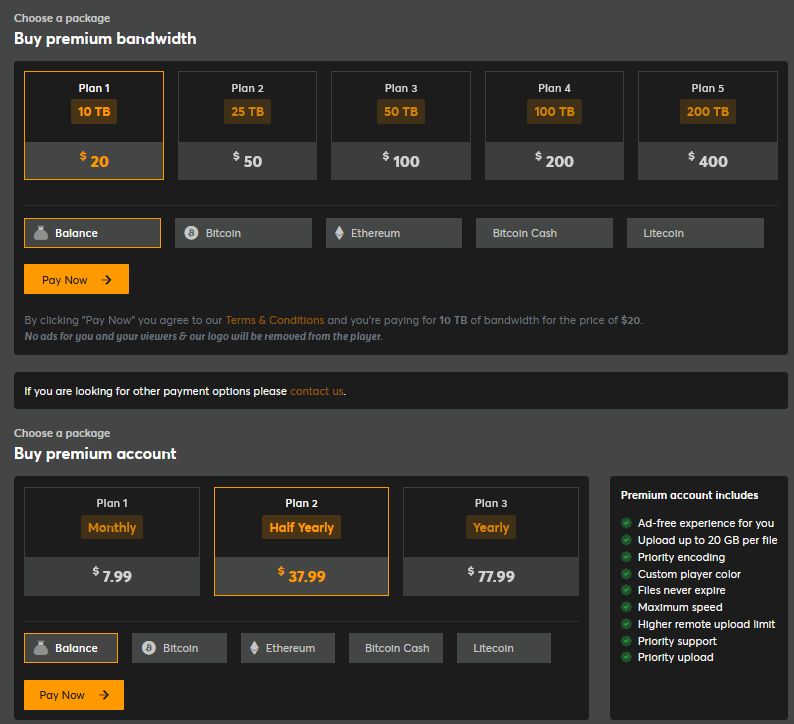Choose the Yearly premium plan at $77.99
The height and width of the screenshot is (724, 794).
[490, 540]
